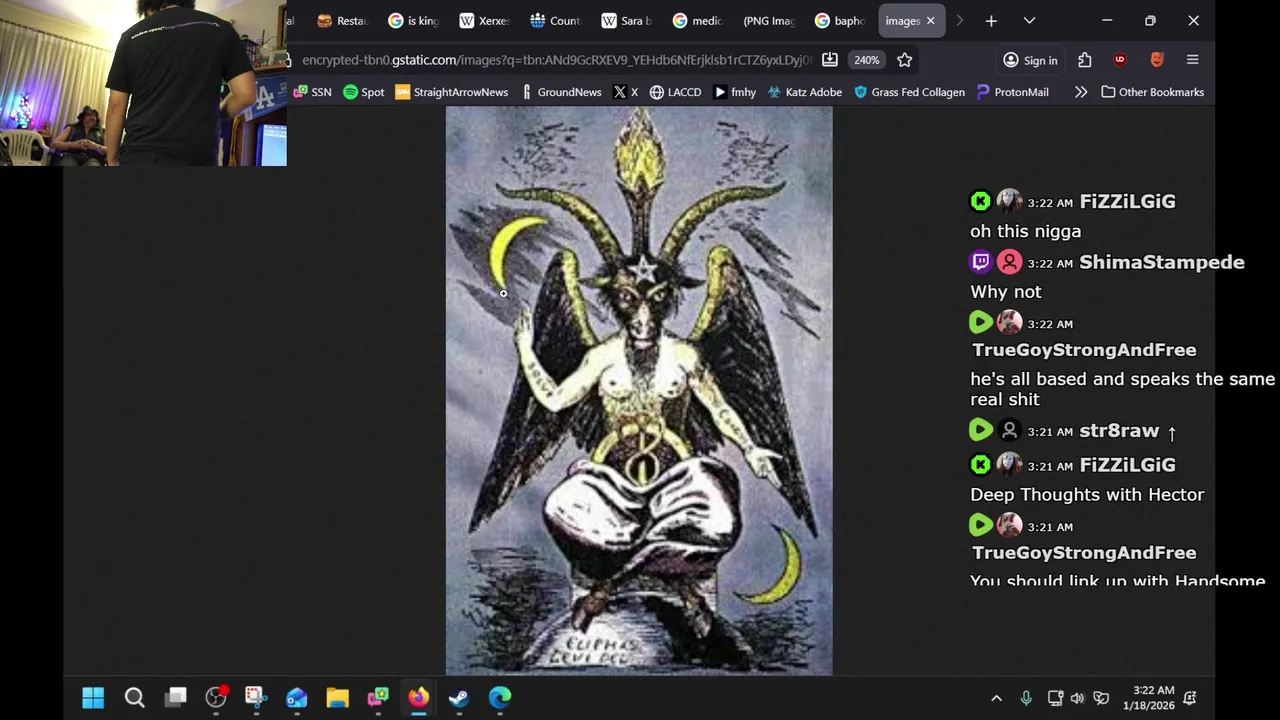Open the network tray icon
This screenshot has height=720, width=1280.
coord(1055,698)
